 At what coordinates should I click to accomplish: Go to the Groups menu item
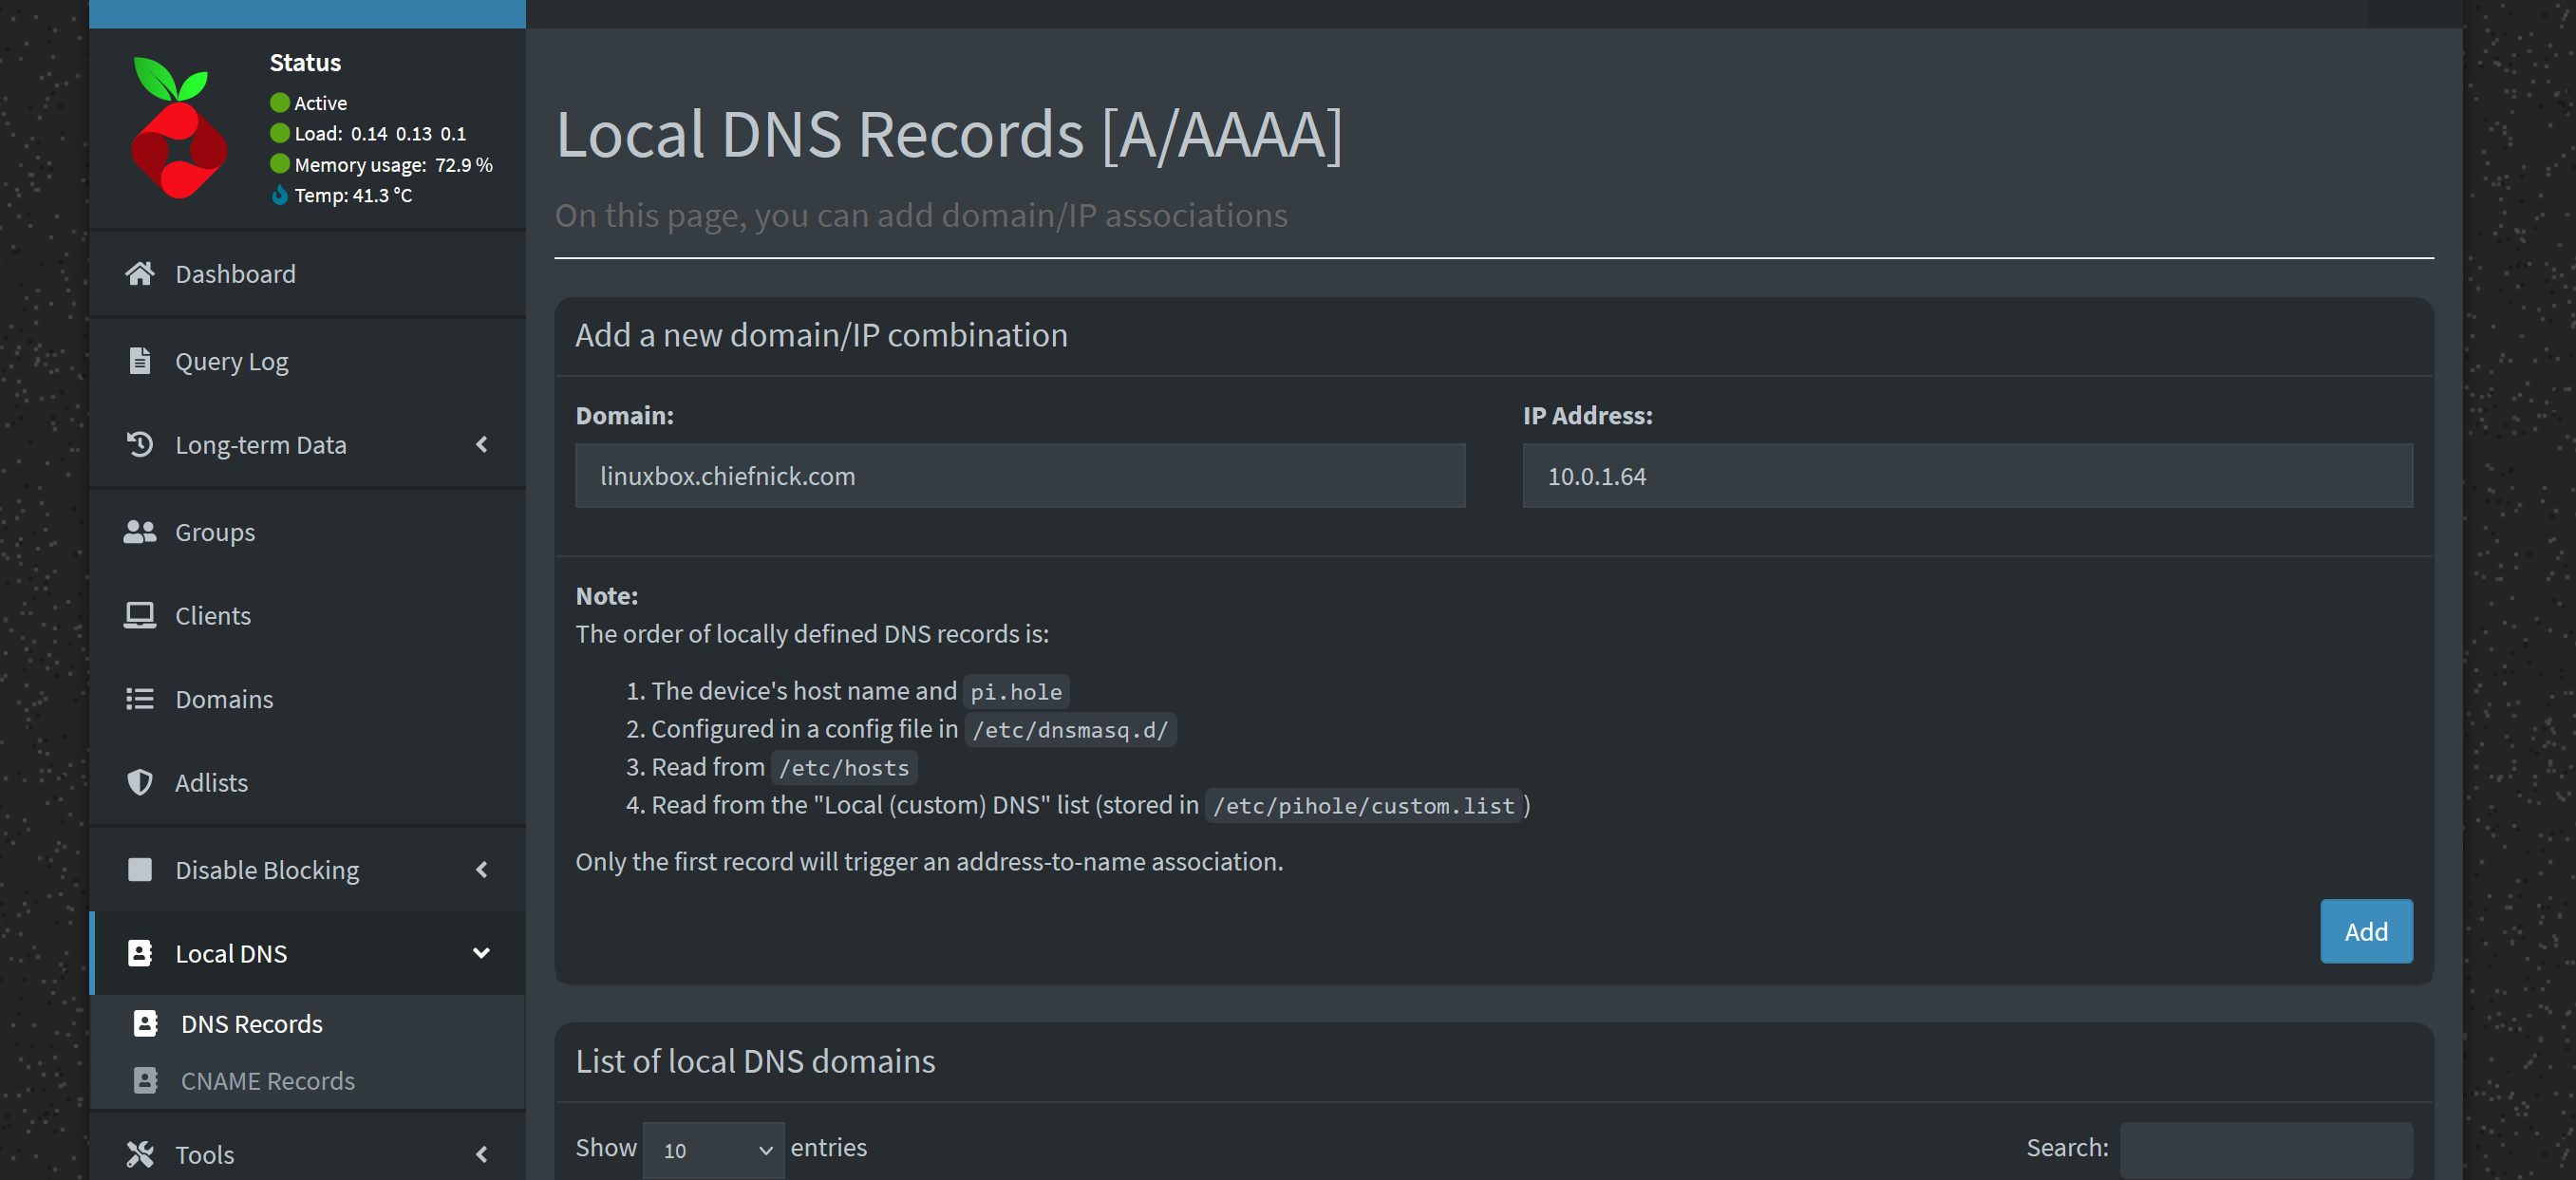coord(307,531)
